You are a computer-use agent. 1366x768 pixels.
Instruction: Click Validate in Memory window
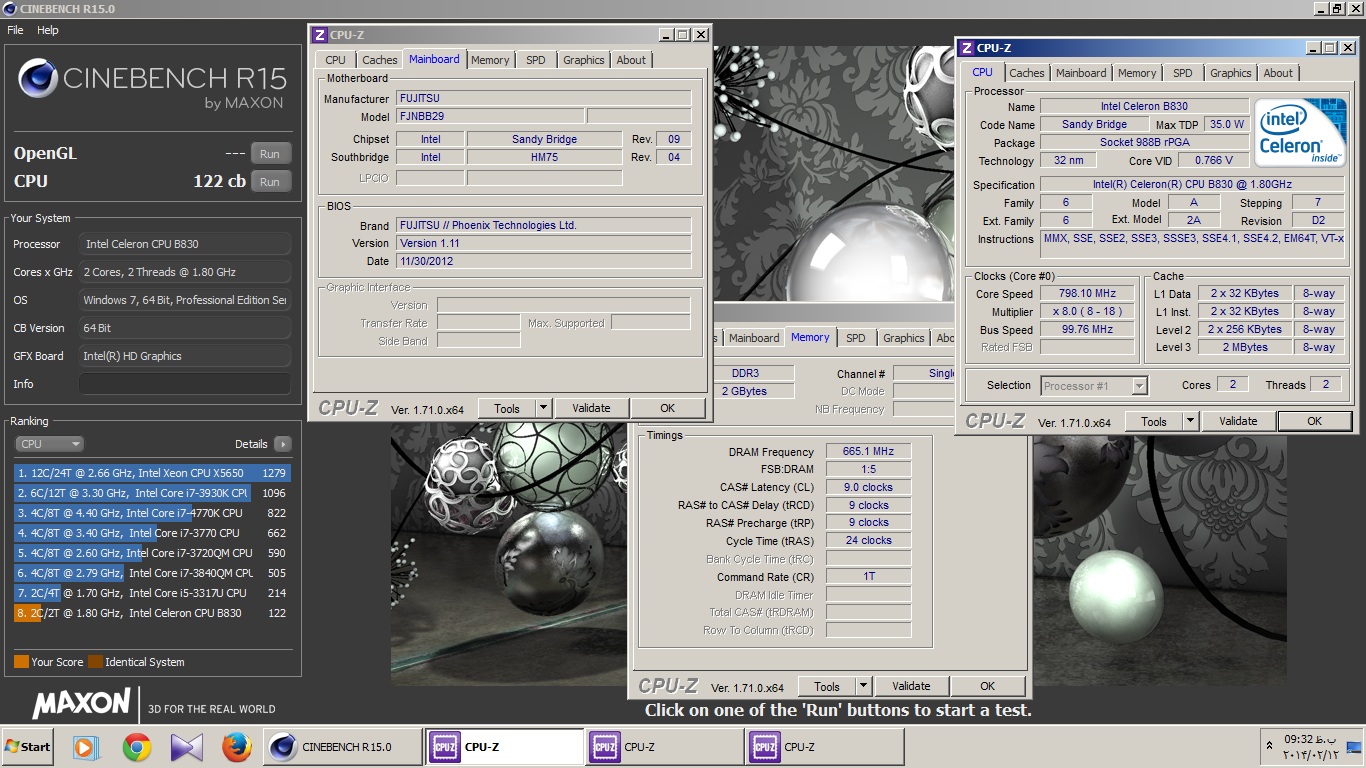pos(911,687)
